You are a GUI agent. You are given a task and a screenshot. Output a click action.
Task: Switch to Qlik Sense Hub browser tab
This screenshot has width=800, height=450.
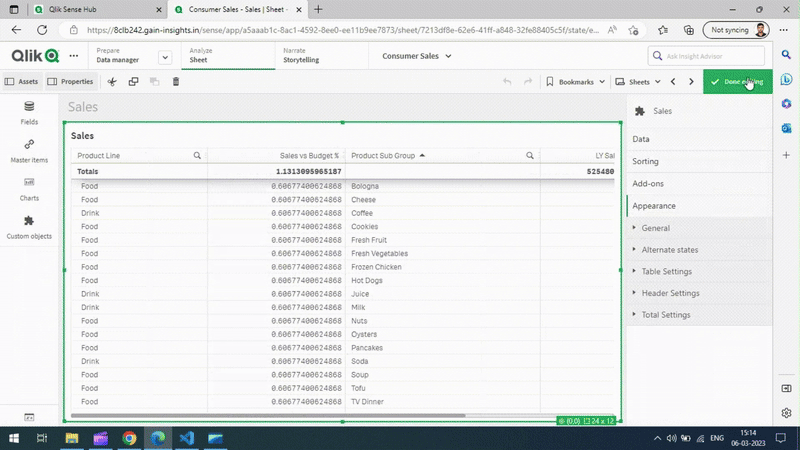[x=97, y=10]
